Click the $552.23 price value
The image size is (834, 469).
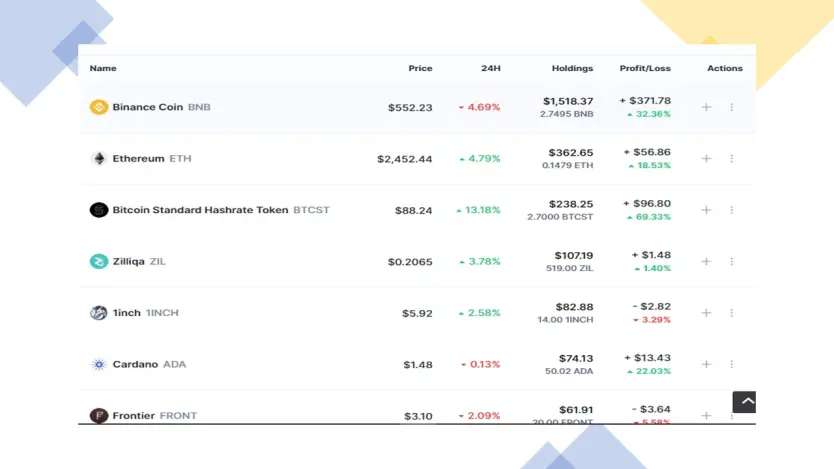pyautogui.click(x=410, y=107)
